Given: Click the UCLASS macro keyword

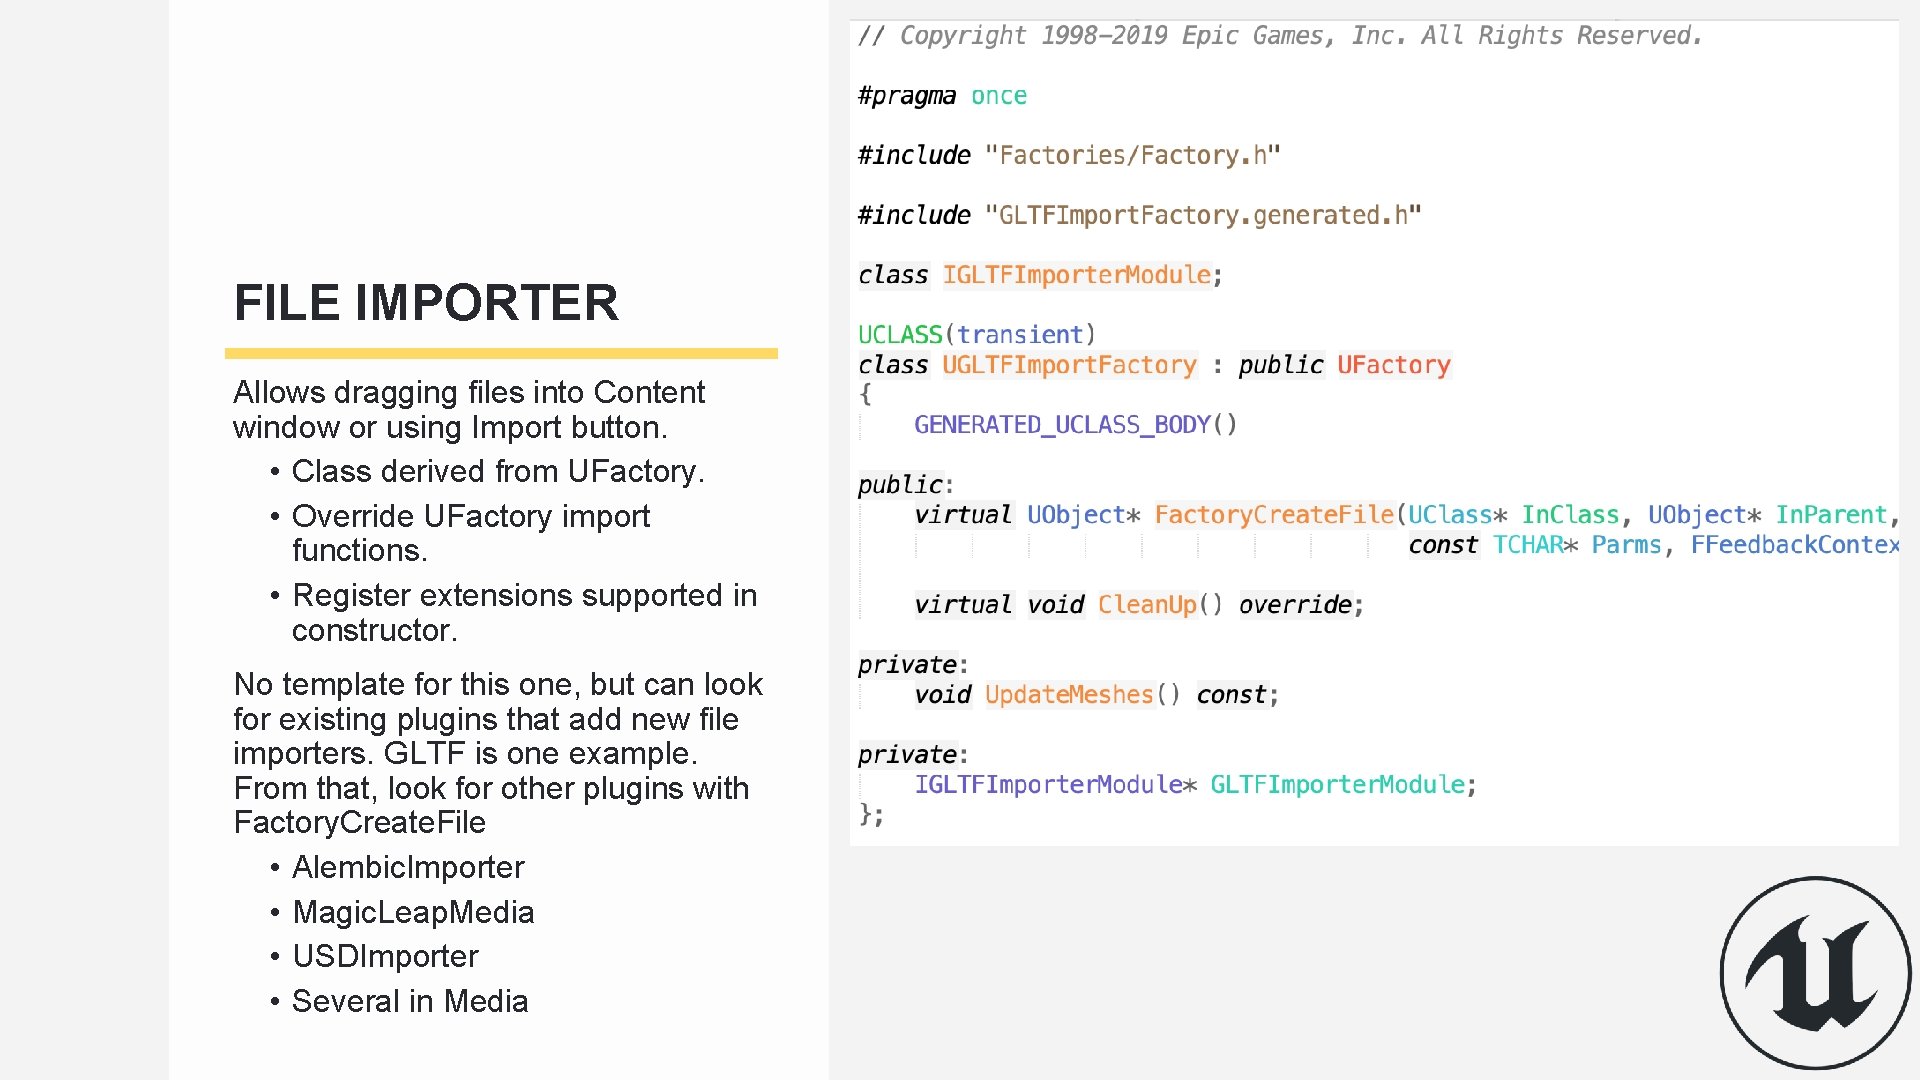Looking at the screenshot, I should click(x=900, y=335).
